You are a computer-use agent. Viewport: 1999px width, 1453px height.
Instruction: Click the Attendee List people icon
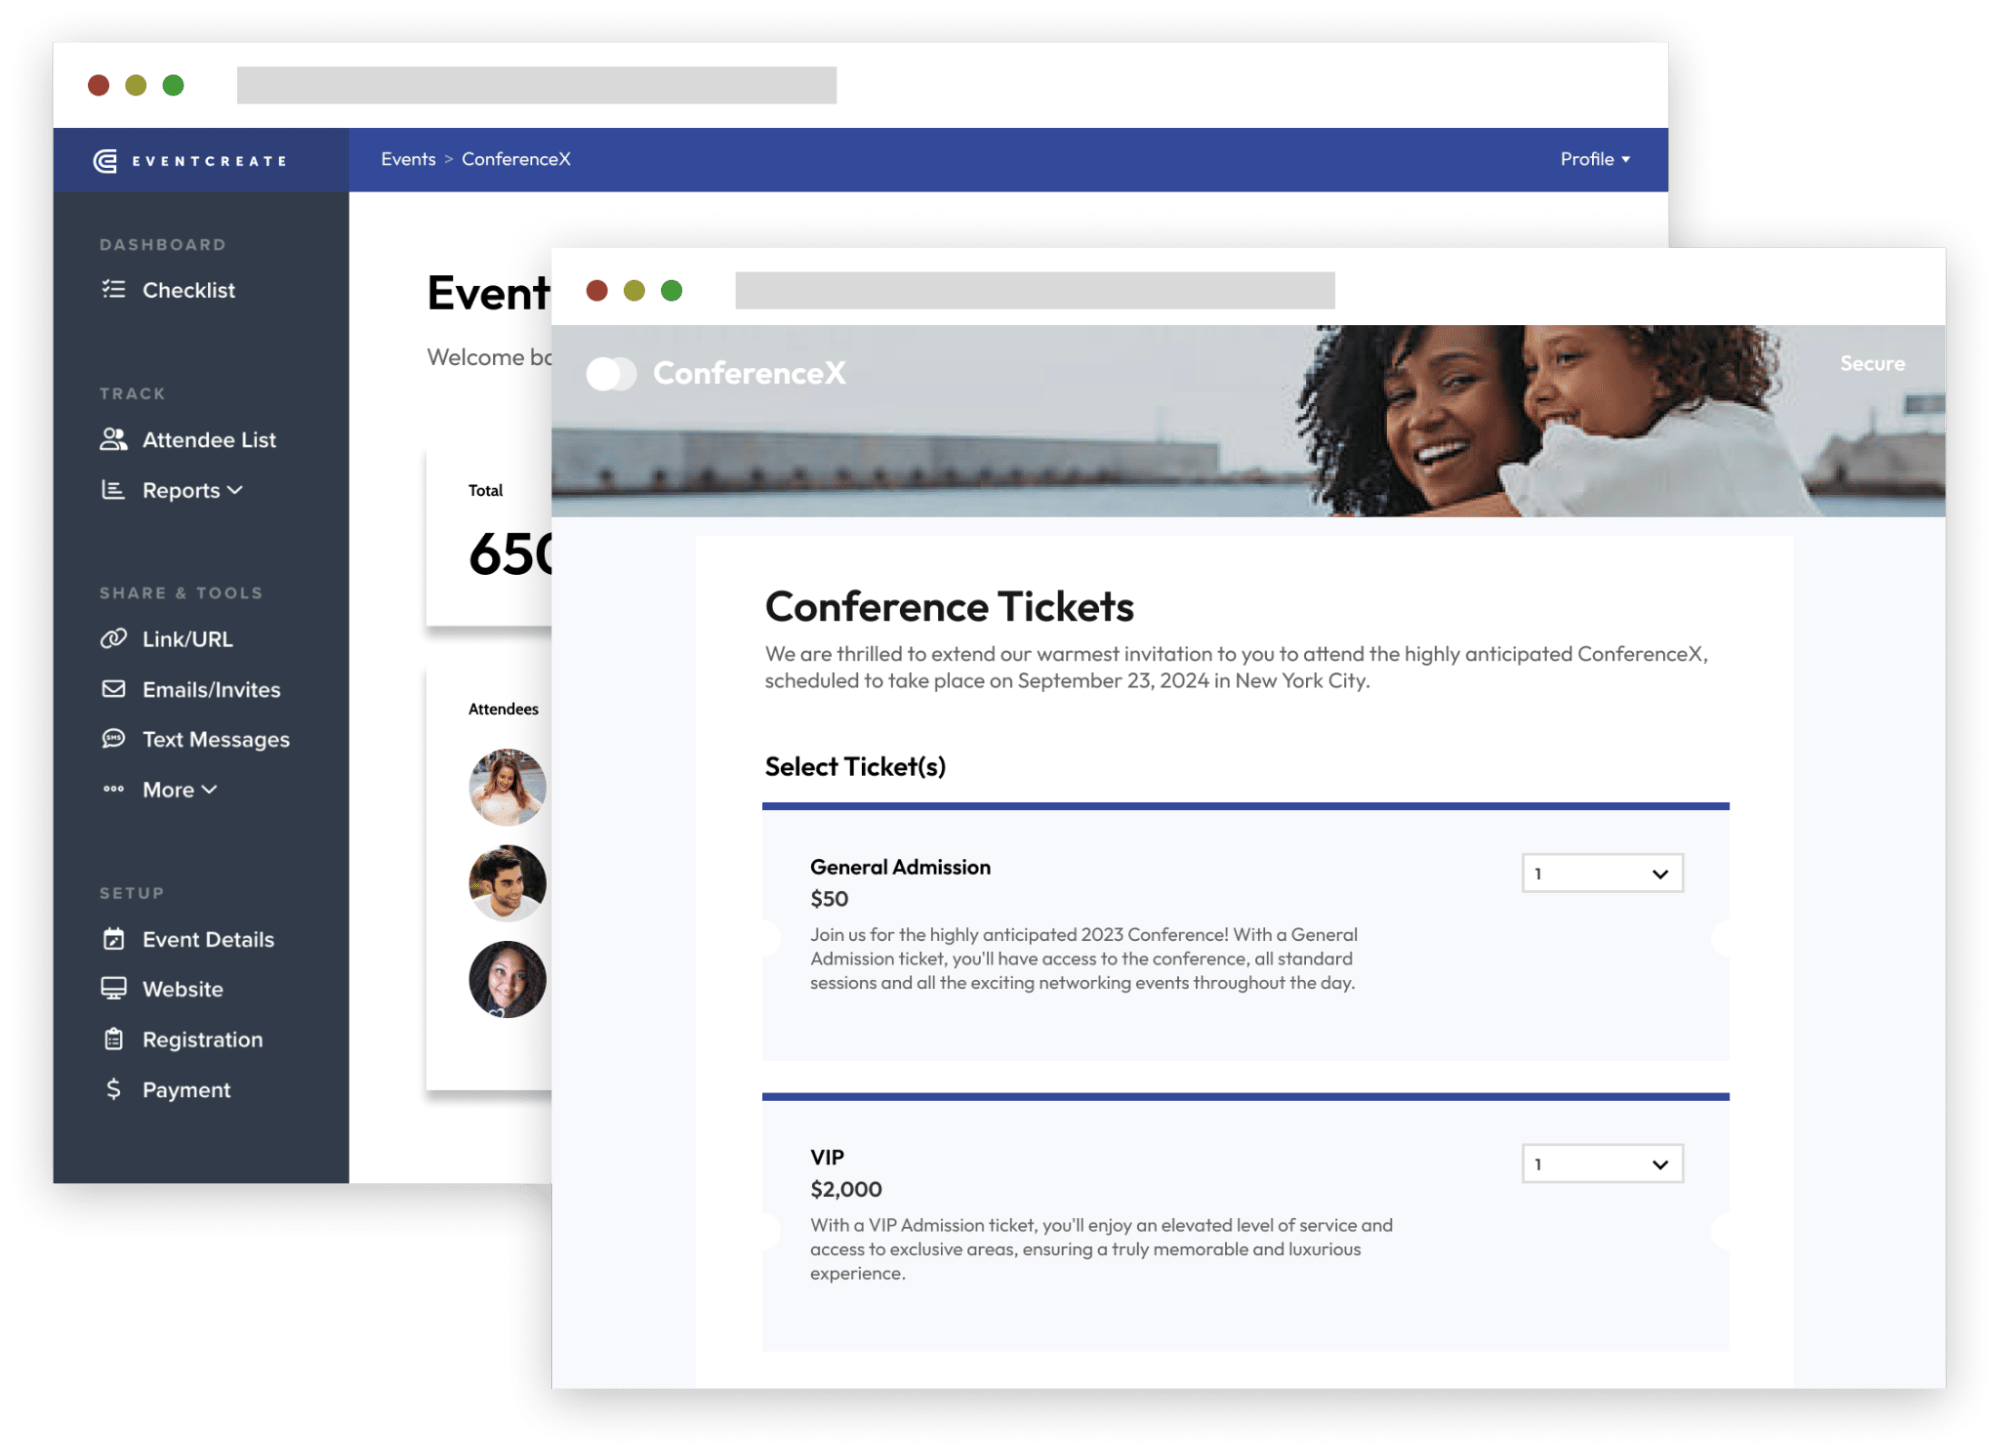click(x=114, y=439)
